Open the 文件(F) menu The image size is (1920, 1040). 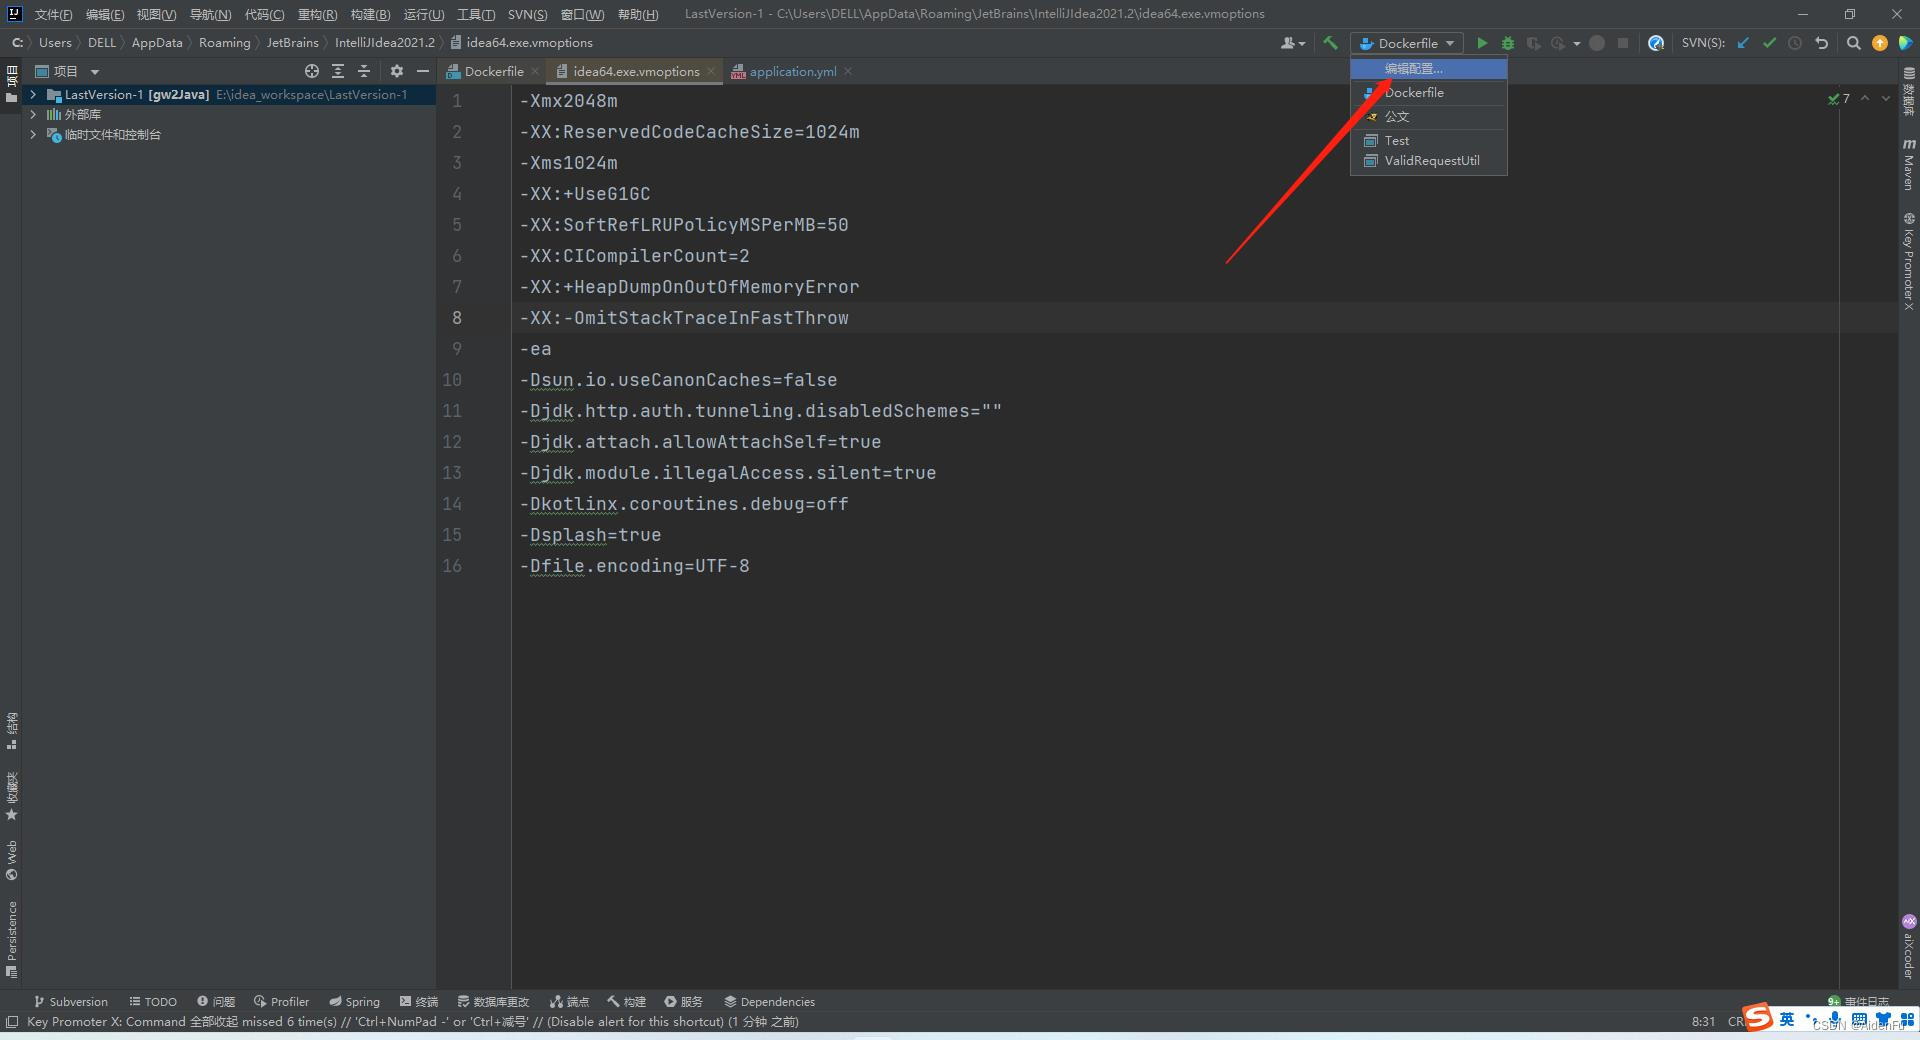(x=53, y=14)
